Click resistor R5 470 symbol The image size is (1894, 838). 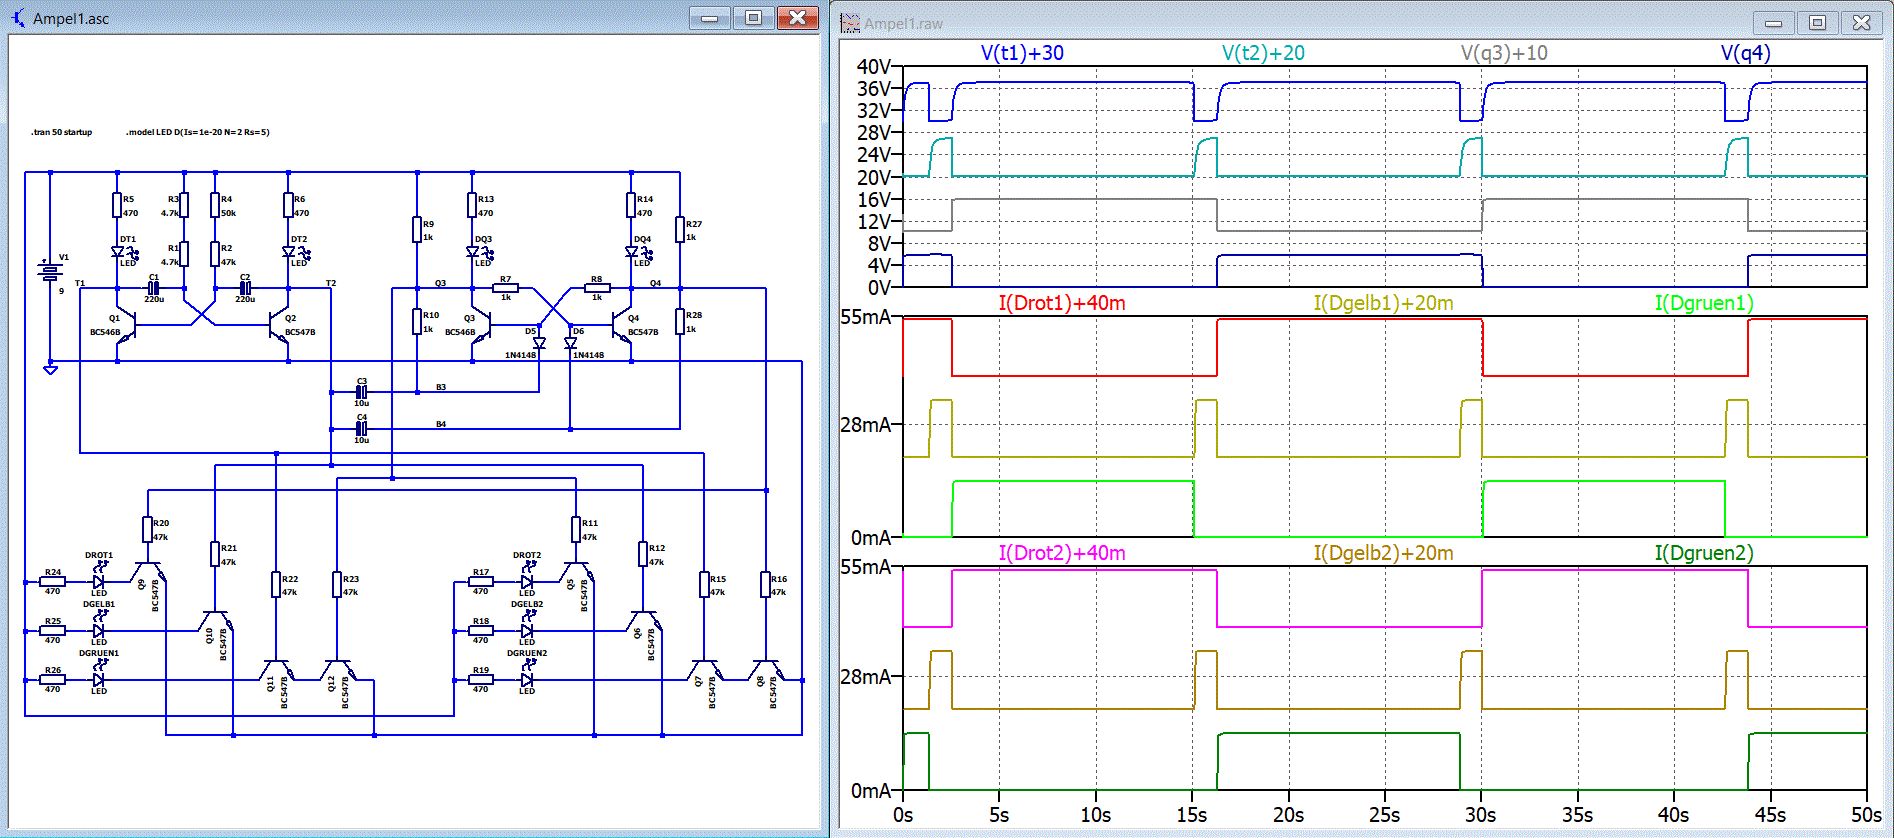pos(117,205)
